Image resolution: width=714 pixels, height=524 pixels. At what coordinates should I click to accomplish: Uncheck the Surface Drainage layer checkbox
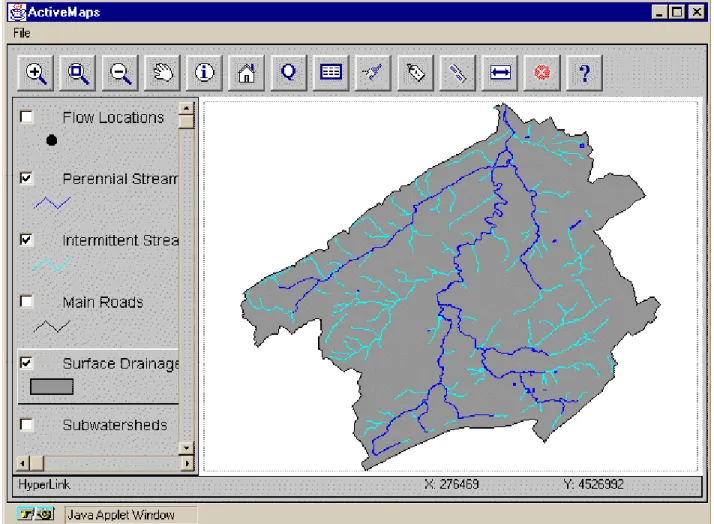coord(26,363)
